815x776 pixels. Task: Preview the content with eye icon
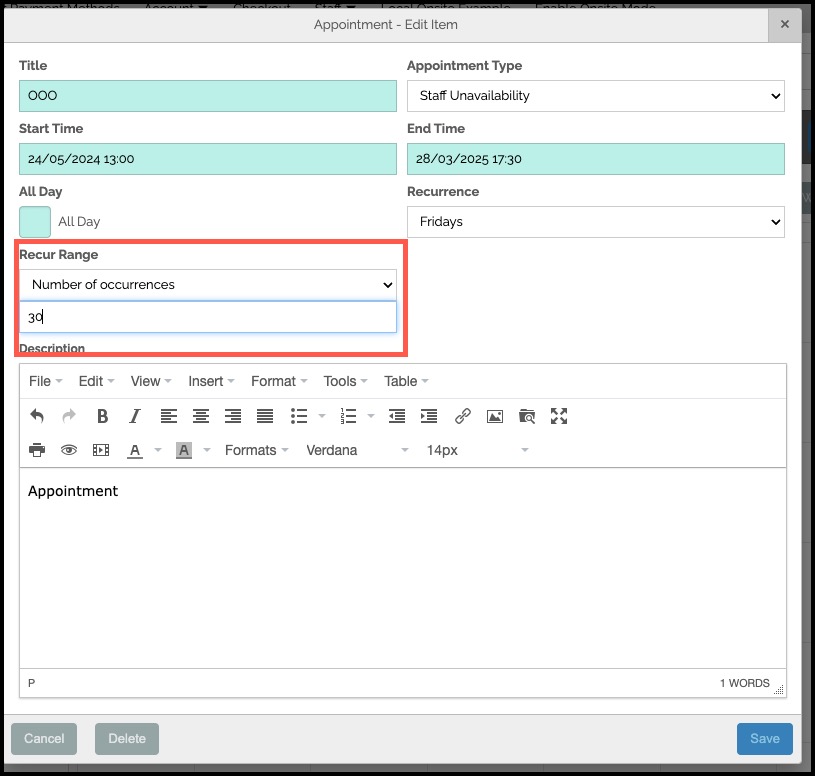pyautogui.click(x=69, y=450)
